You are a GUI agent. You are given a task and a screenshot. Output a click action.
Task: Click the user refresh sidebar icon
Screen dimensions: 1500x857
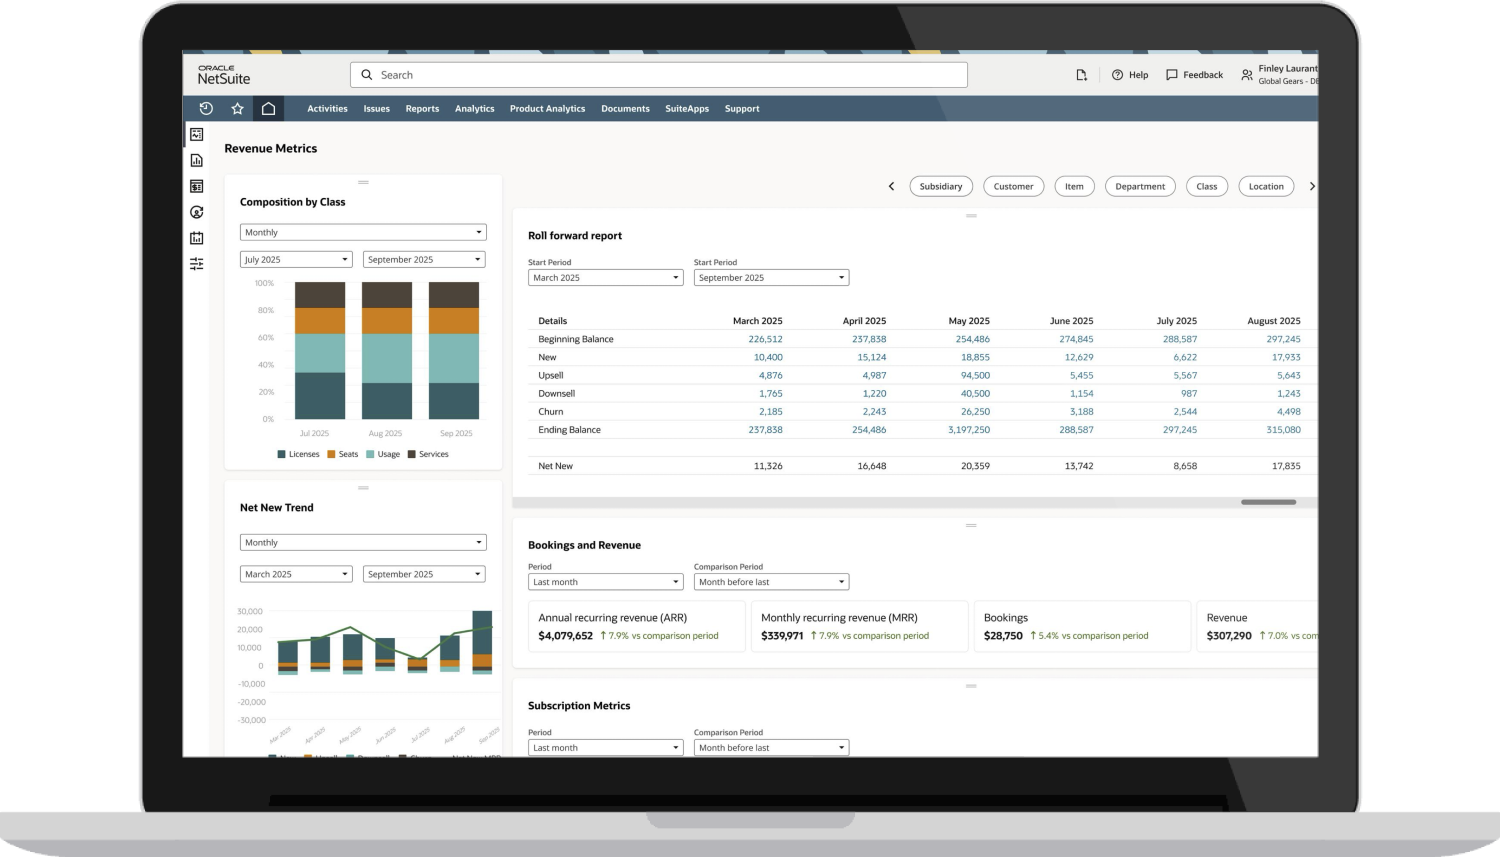pos(197,212)
